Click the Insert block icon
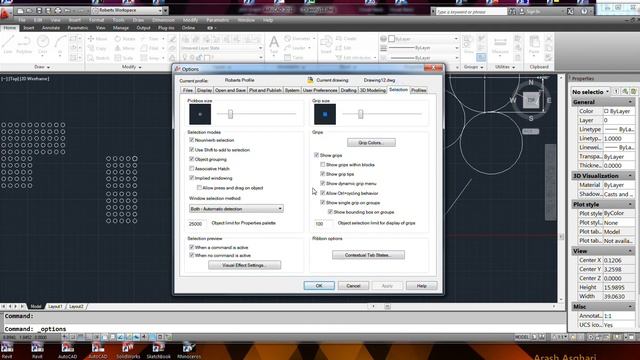Viewport: 640px width, 360px height. pyautogui.click(x=326, y=44)
